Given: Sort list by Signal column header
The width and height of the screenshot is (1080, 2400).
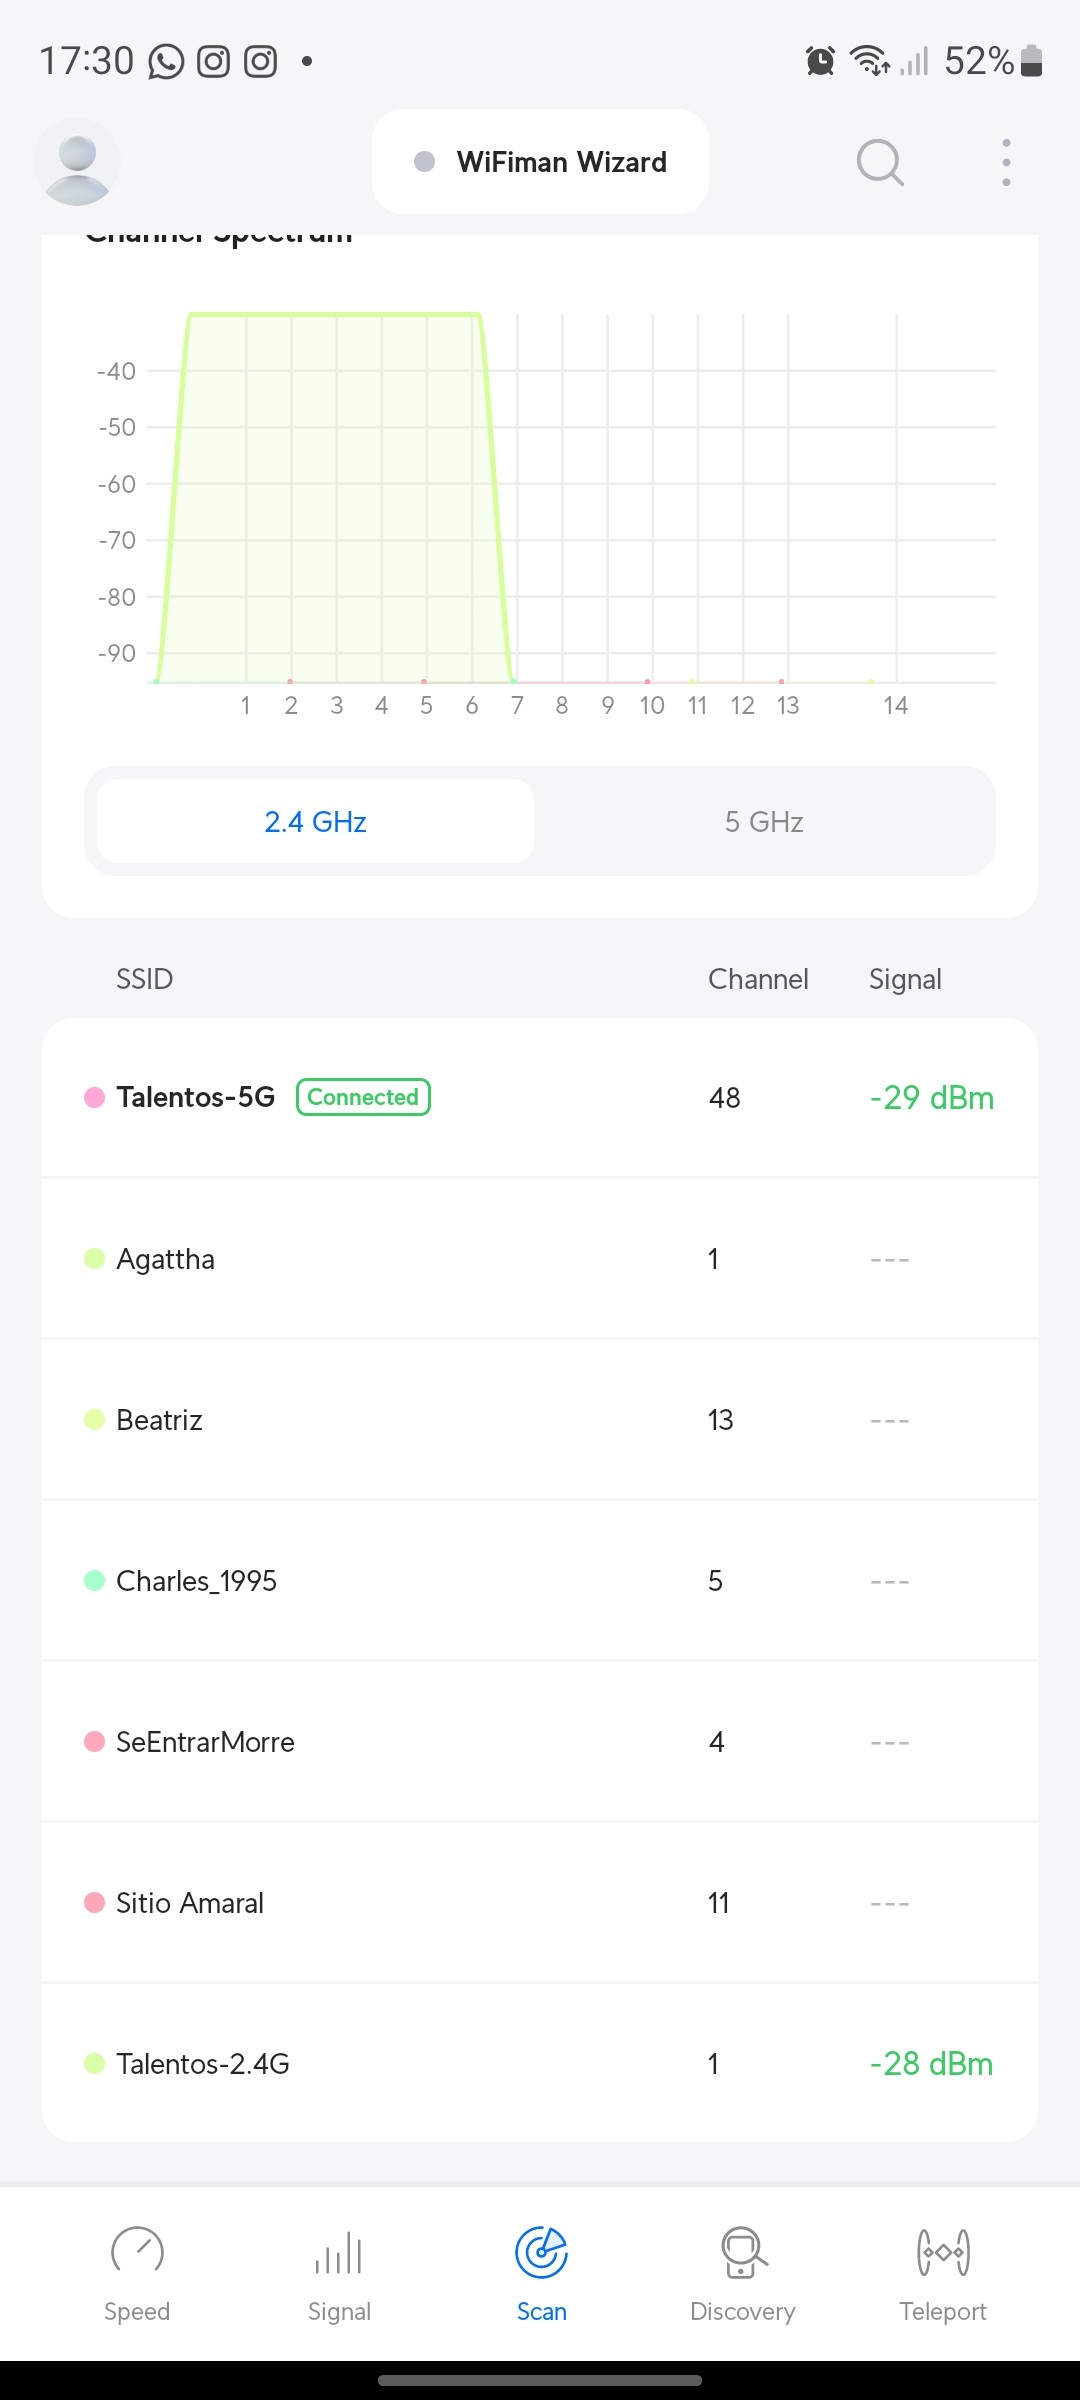Looking at the screenshot, I should tap(905, 979).
